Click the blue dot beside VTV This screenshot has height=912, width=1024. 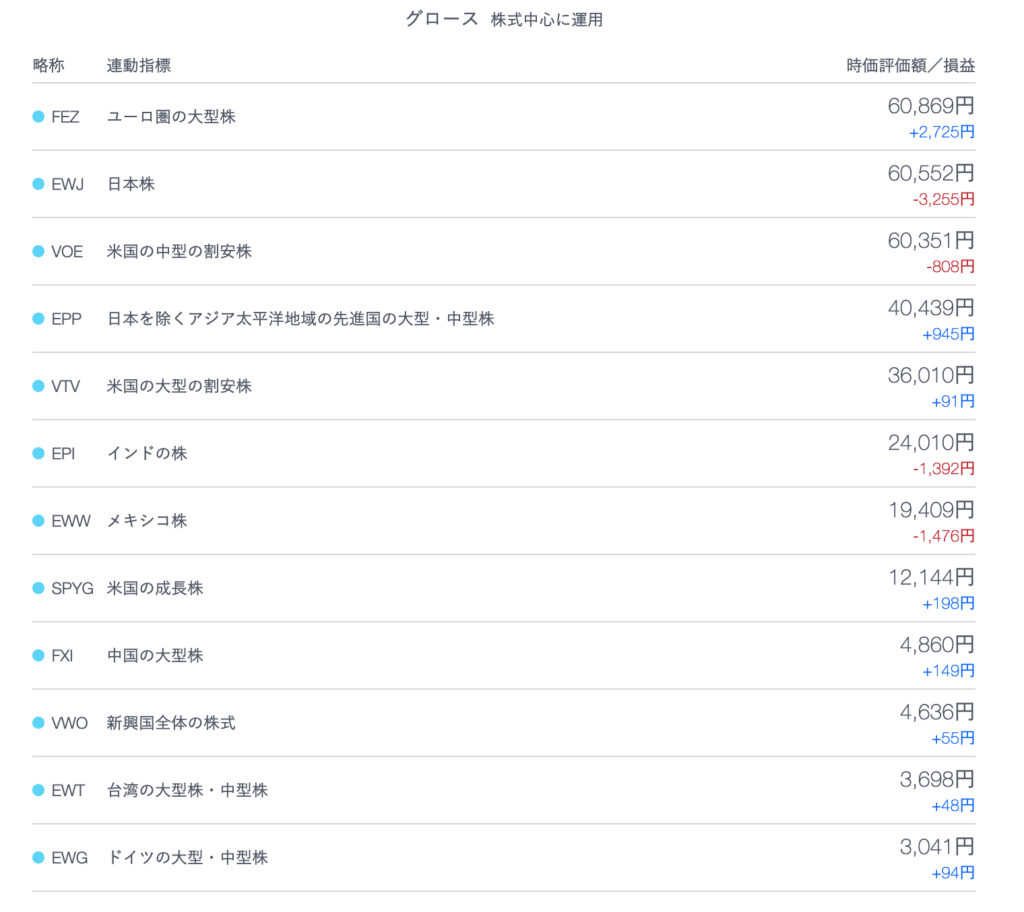click(39, 386)
